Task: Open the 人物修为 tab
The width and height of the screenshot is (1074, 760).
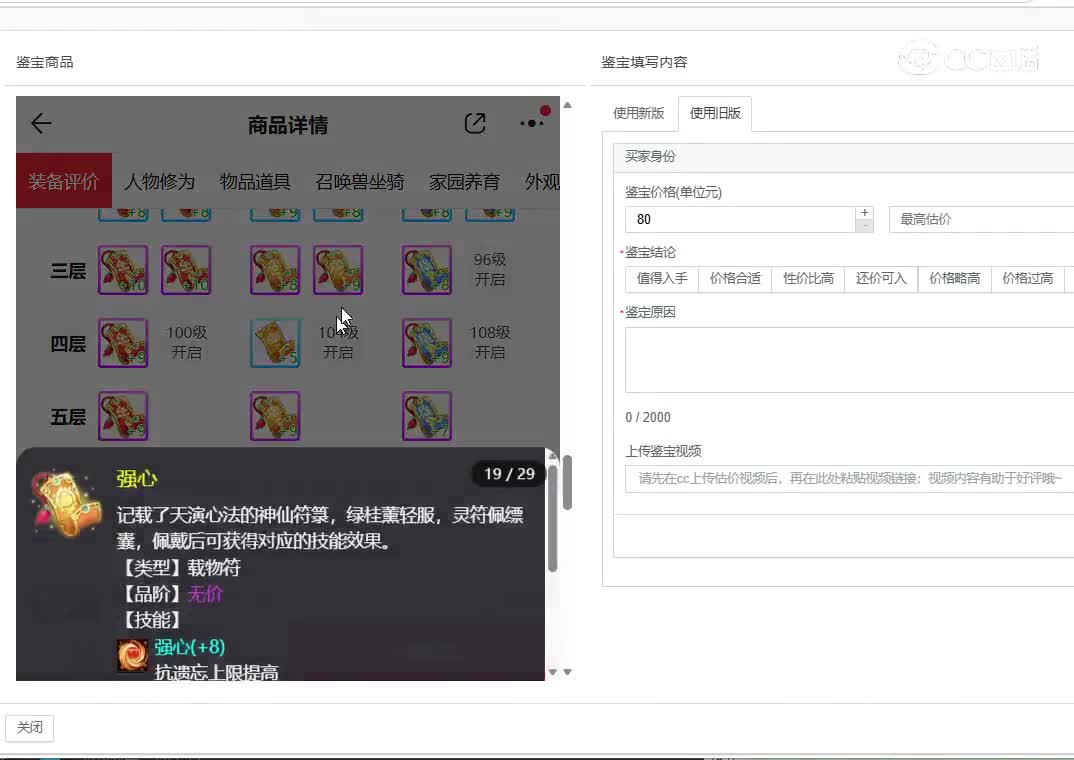Action: pos(160,181)
